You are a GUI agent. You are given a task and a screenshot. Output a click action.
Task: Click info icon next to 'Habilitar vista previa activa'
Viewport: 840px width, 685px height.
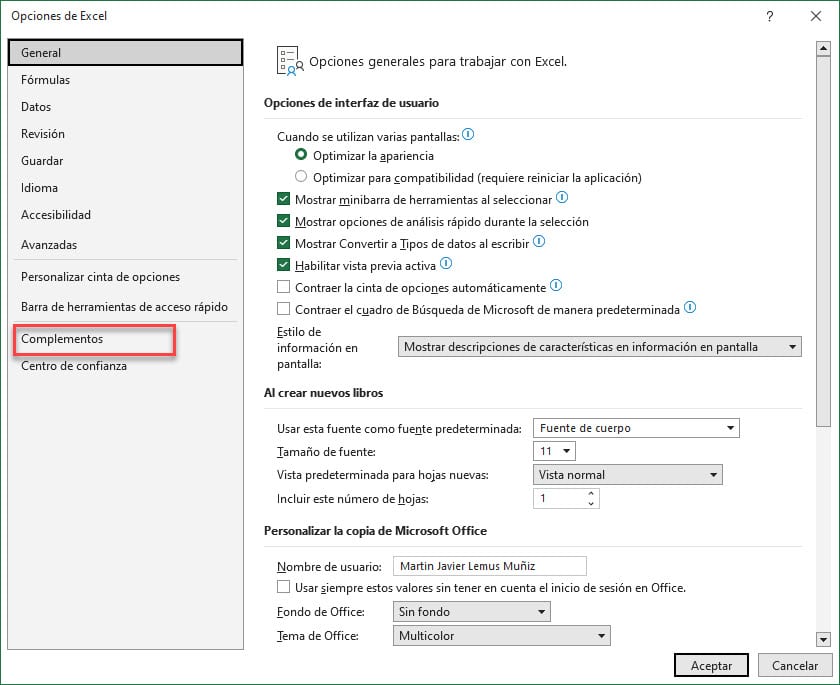(x=446, y=264)
